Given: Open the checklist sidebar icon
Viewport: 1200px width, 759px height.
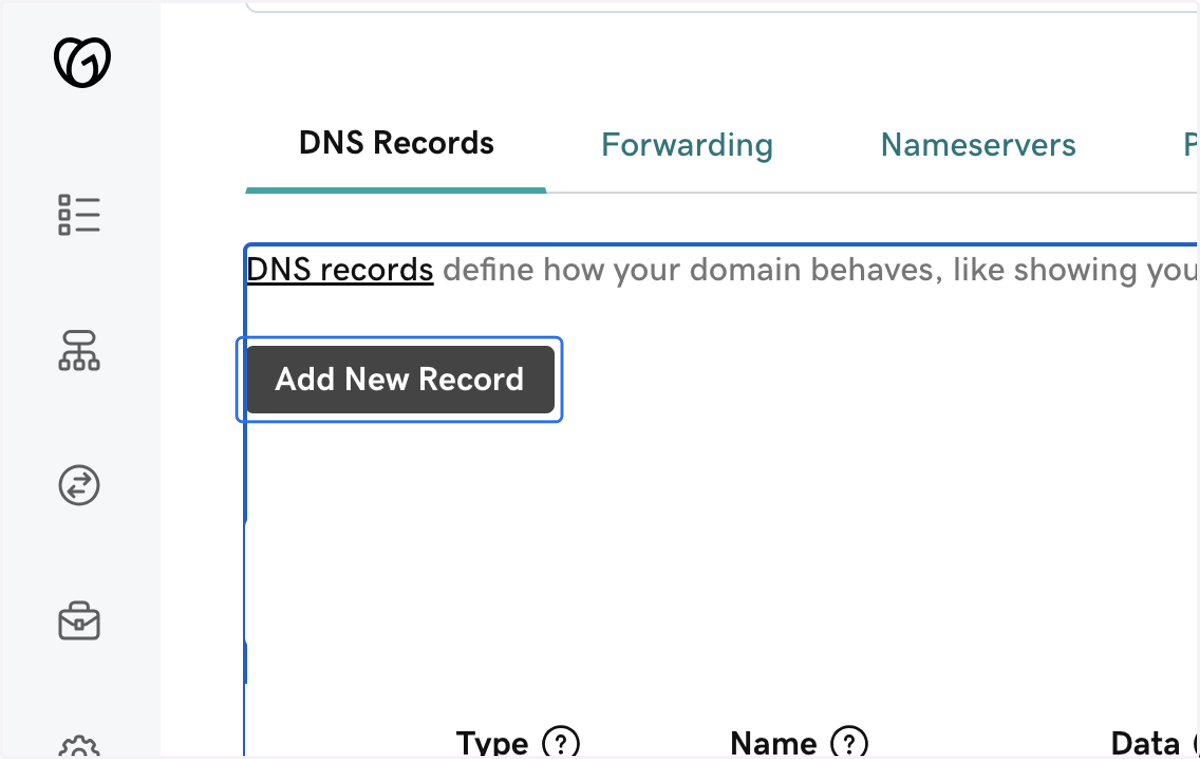Looking at the screenshot, I should tap(79, 214).
